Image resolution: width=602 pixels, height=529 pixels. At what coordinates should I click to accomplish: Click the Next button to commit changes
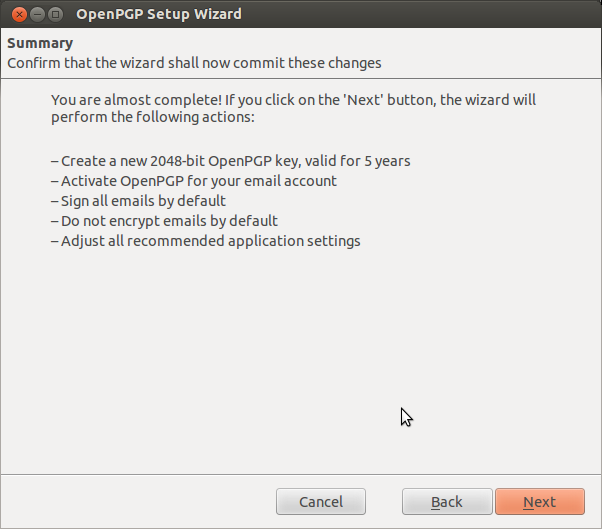tap(539, 501)
